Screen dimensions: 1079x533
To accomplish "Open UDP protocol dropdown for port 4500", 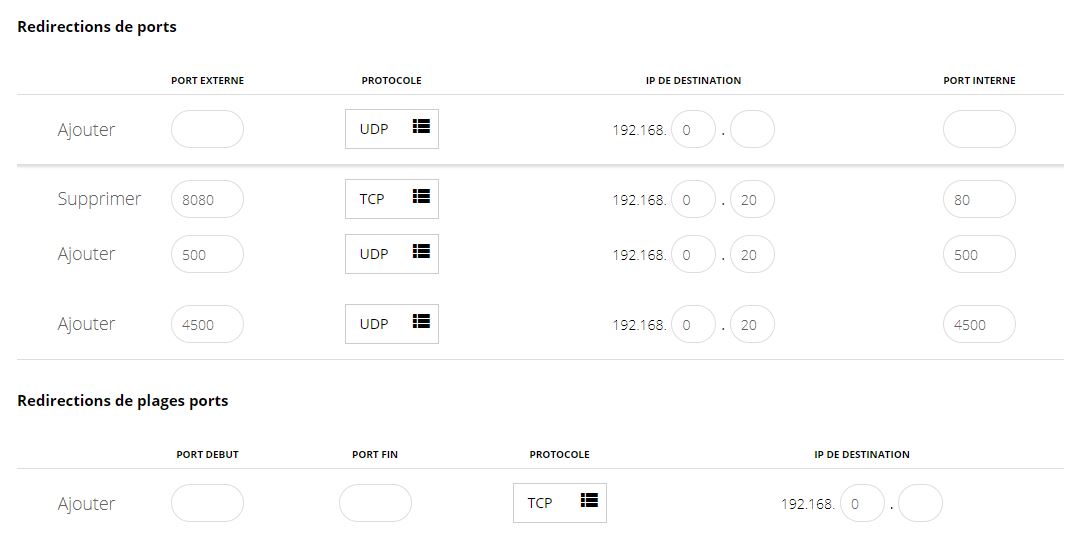I will [391, 324].
